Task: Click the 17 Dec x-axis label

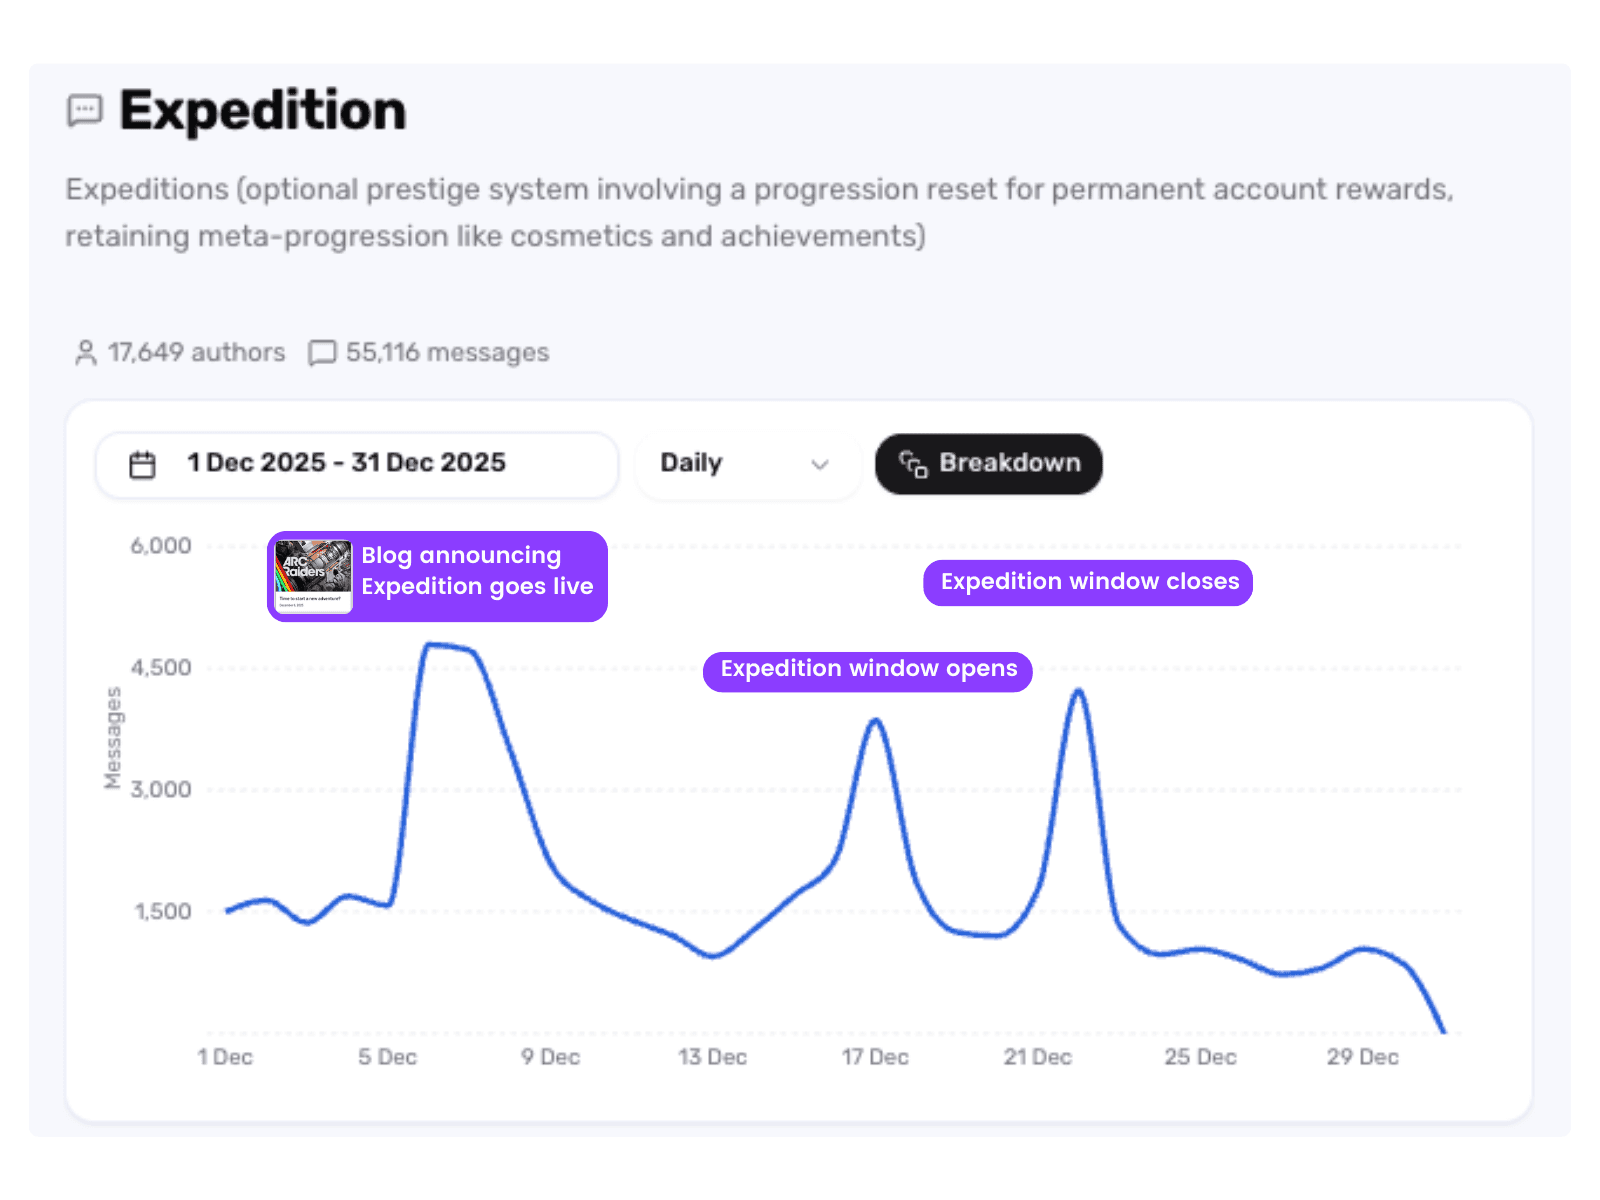Action: (875, 1057)
